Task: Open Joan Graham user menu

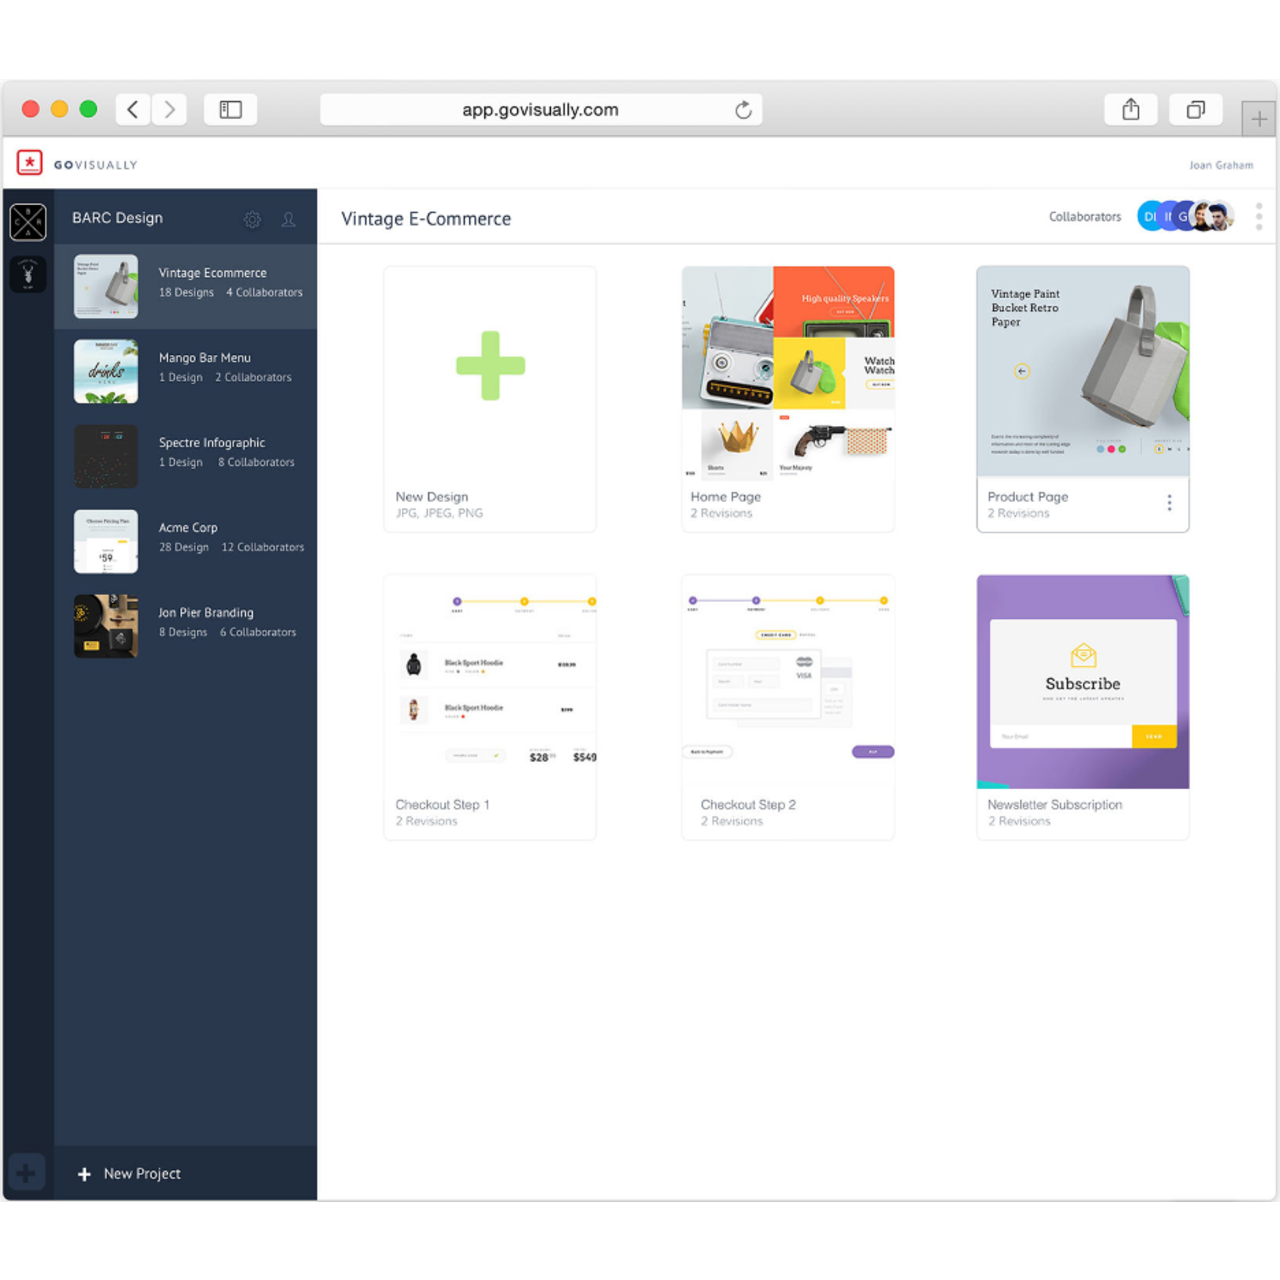Action: 1220,165
